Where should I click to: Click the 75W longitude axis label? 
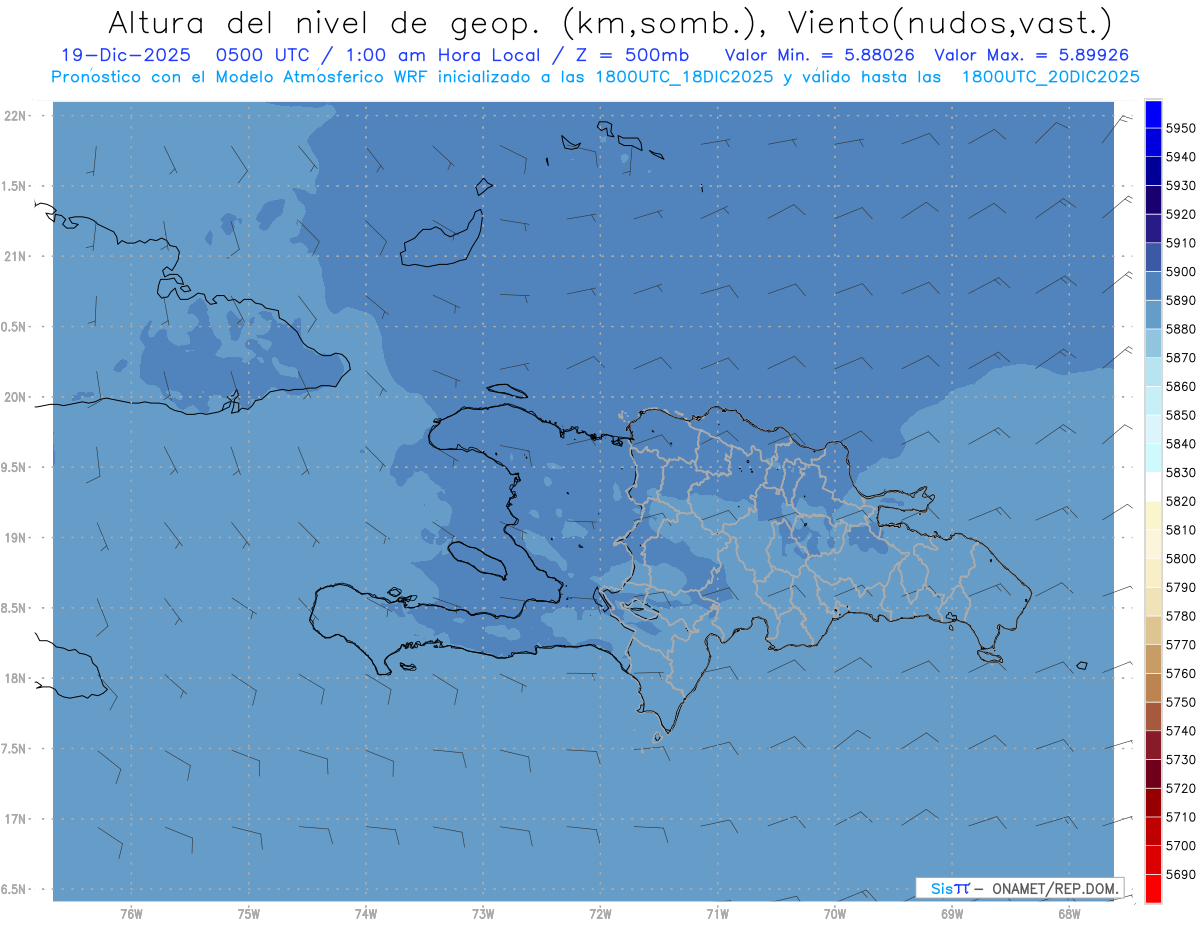pyautogui.click(x=249, y=914)
